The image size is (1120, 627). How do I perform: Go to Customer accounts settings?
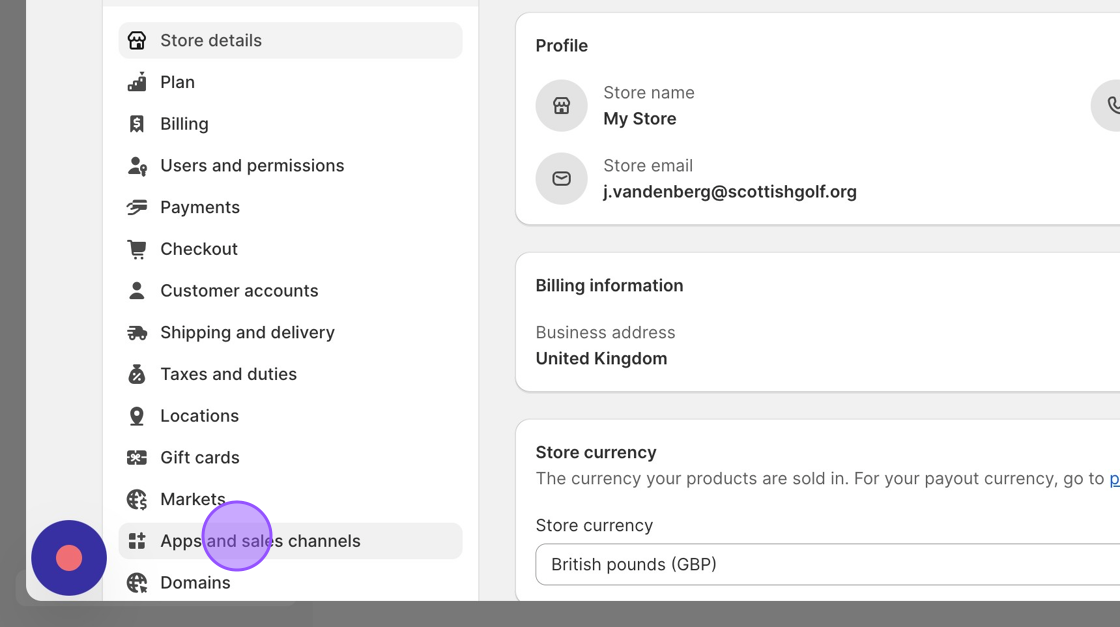[x=239, y=291]
